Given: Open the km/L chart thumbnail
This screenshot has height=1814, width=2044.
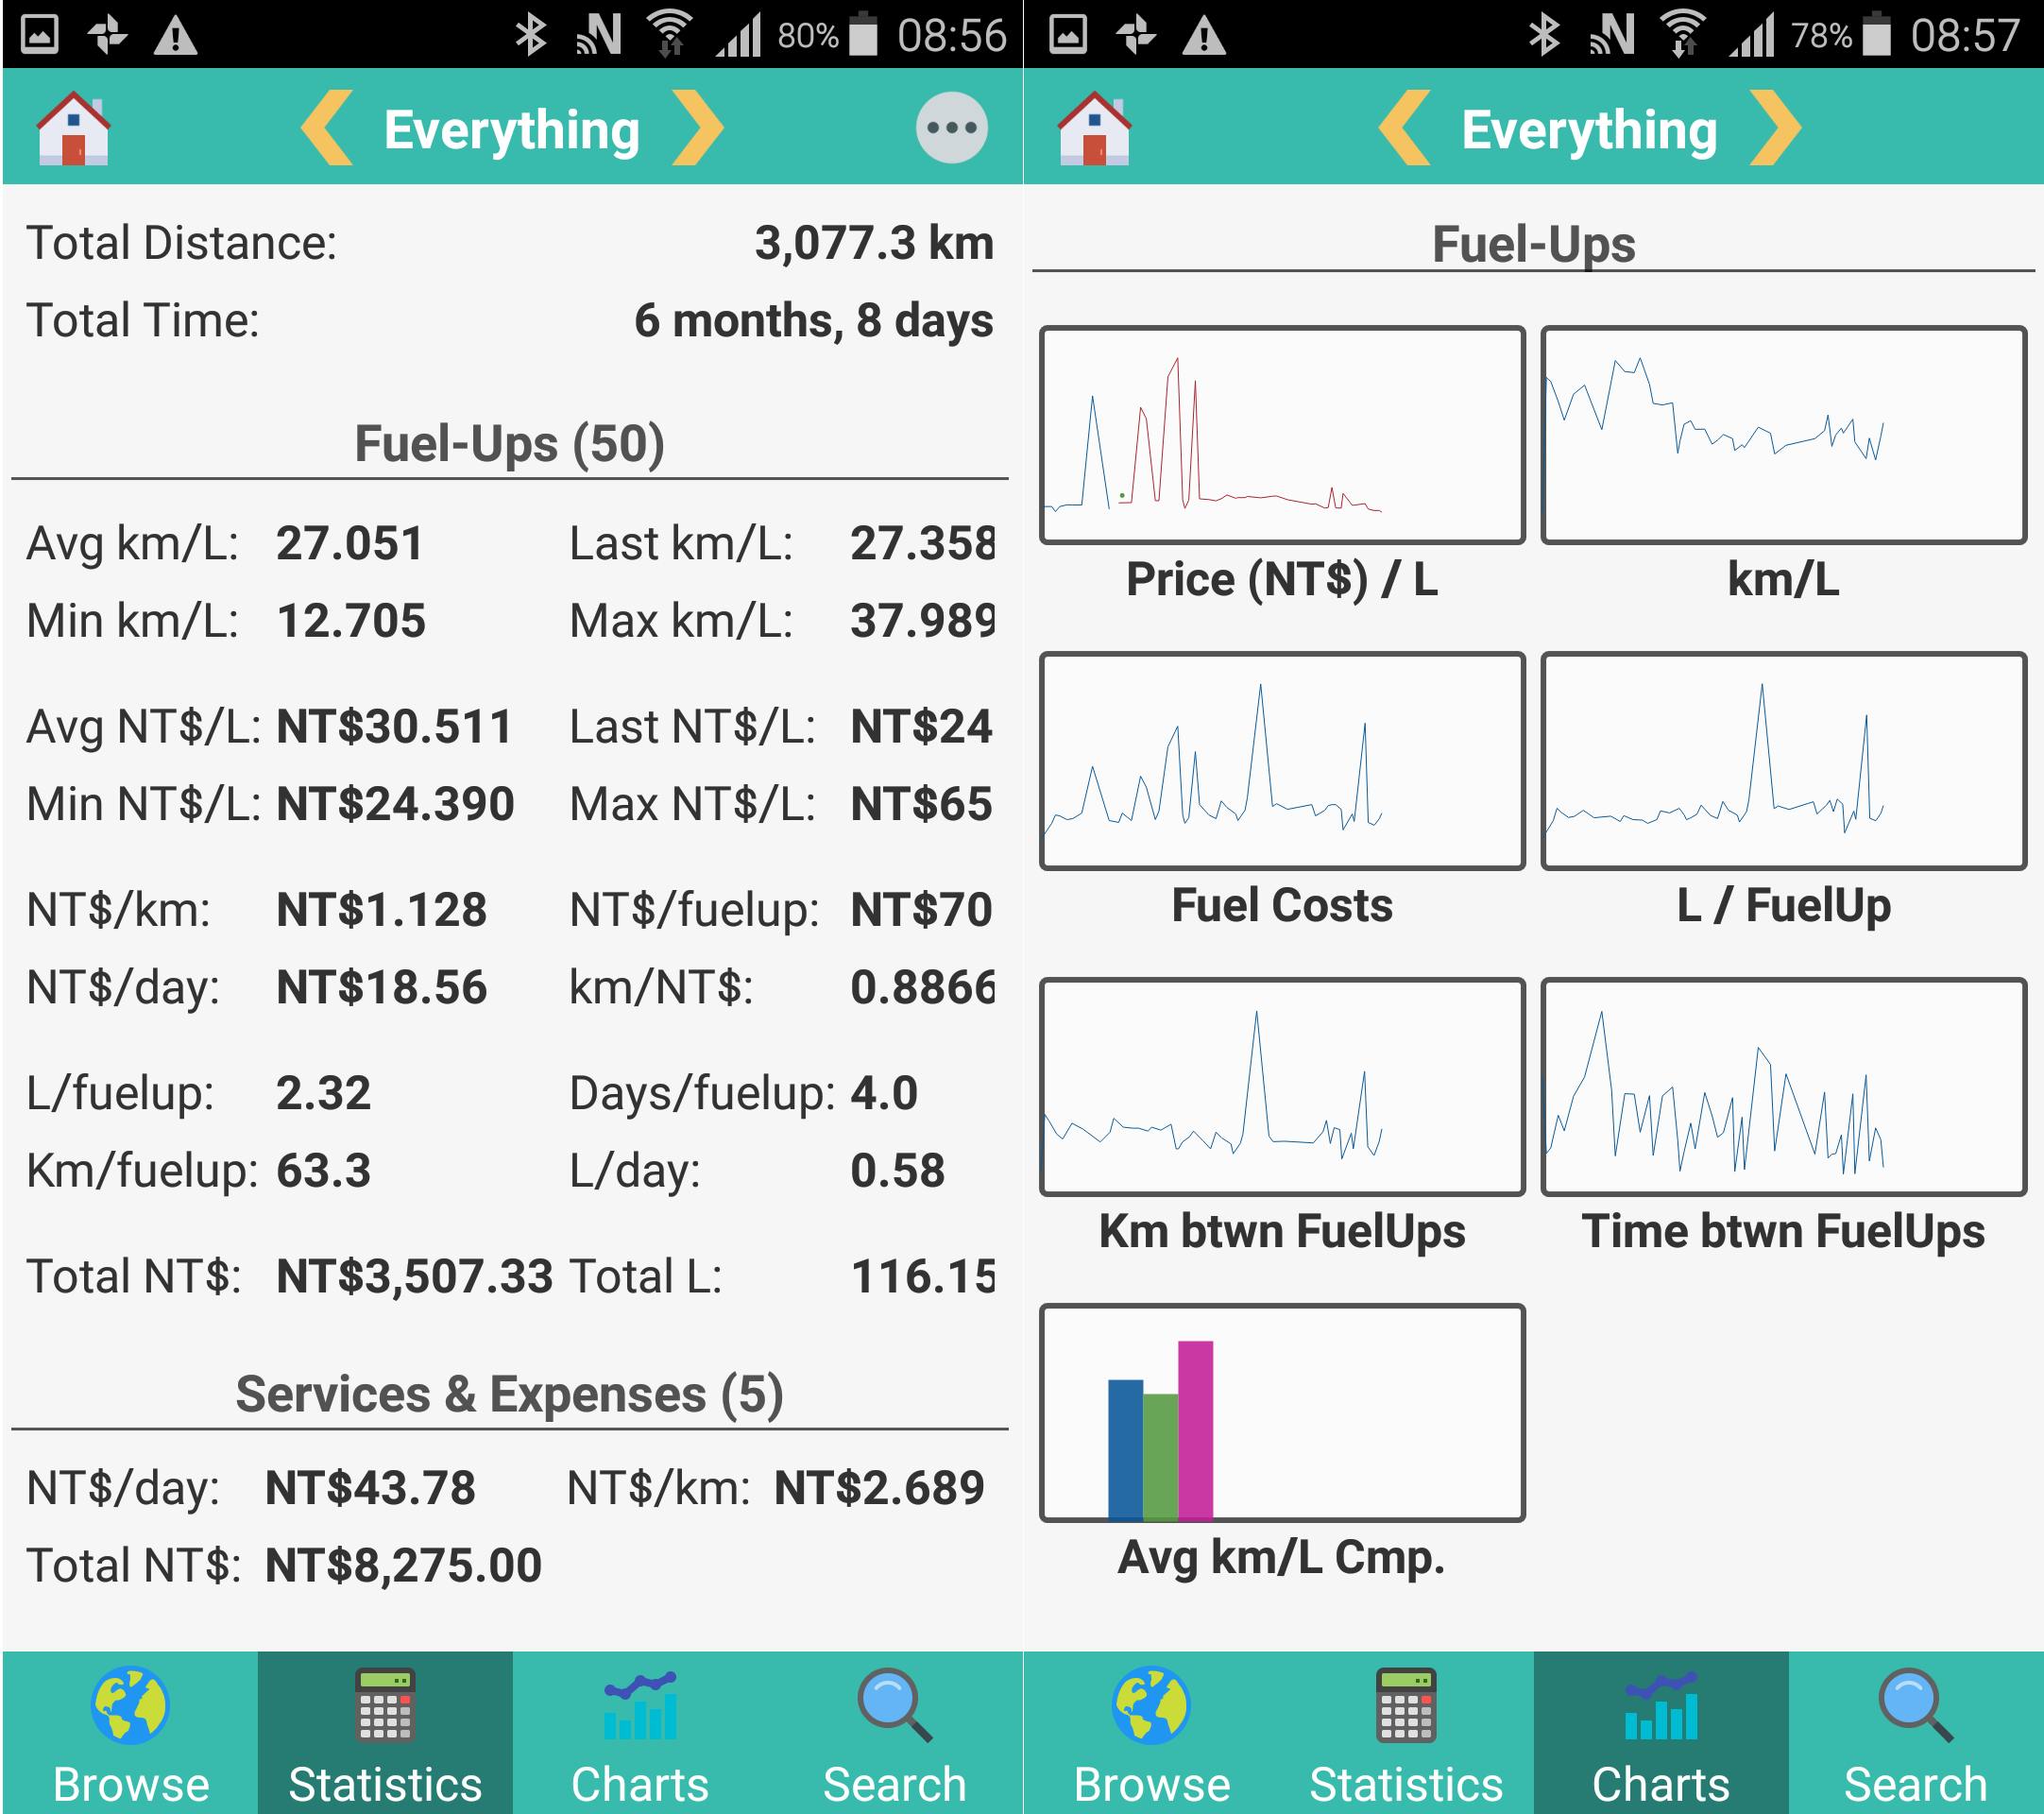Looking at the screenshot, I should pos(1783,436).
